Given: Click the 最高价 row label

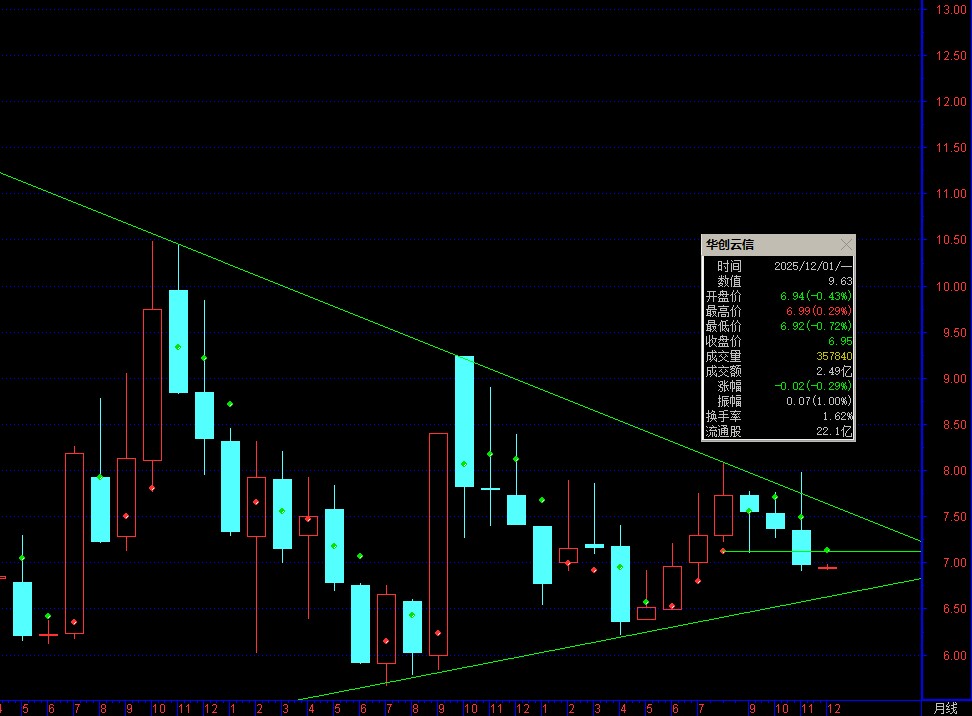Looking at the screenshot, I should pyautogui.click(x=723, y=311).
